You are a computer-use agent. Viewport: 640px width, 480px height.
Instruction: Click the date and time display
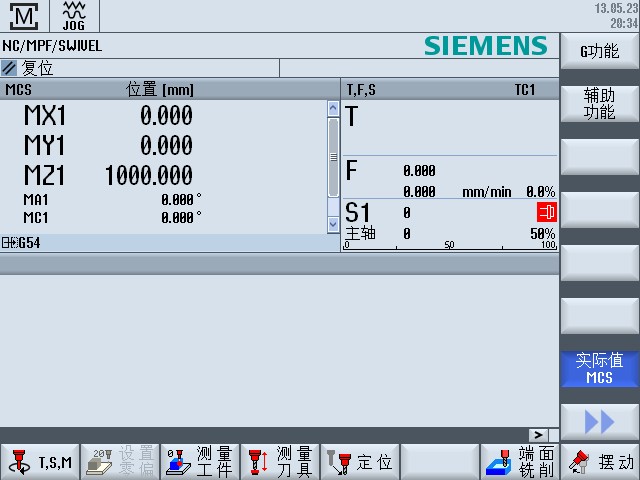[617, 16]
